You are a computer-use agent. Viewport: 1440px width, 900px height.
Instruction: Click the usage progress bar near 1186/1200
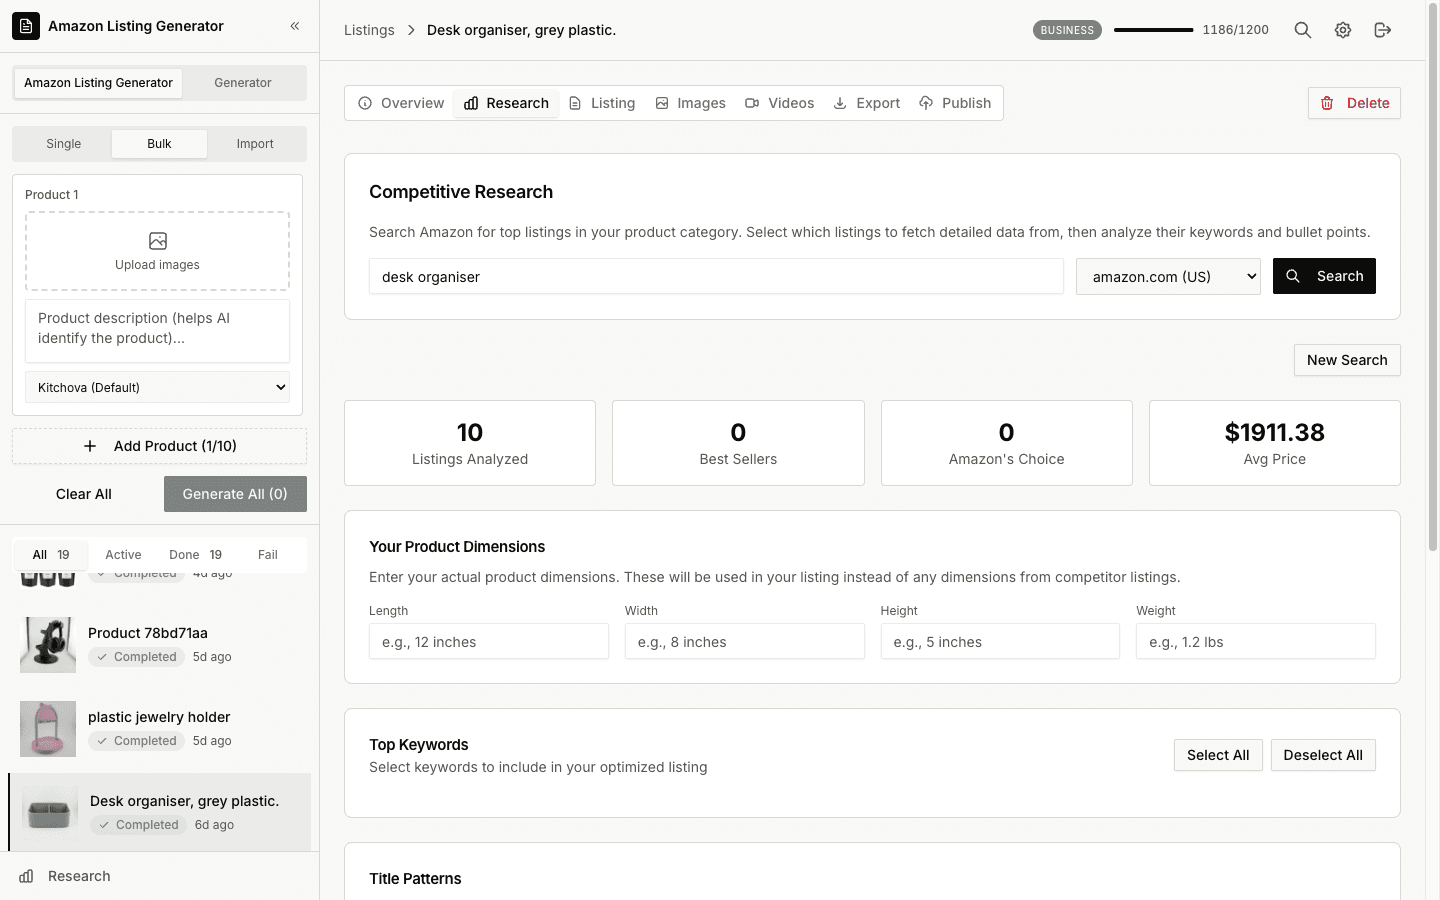[1153, 30]
